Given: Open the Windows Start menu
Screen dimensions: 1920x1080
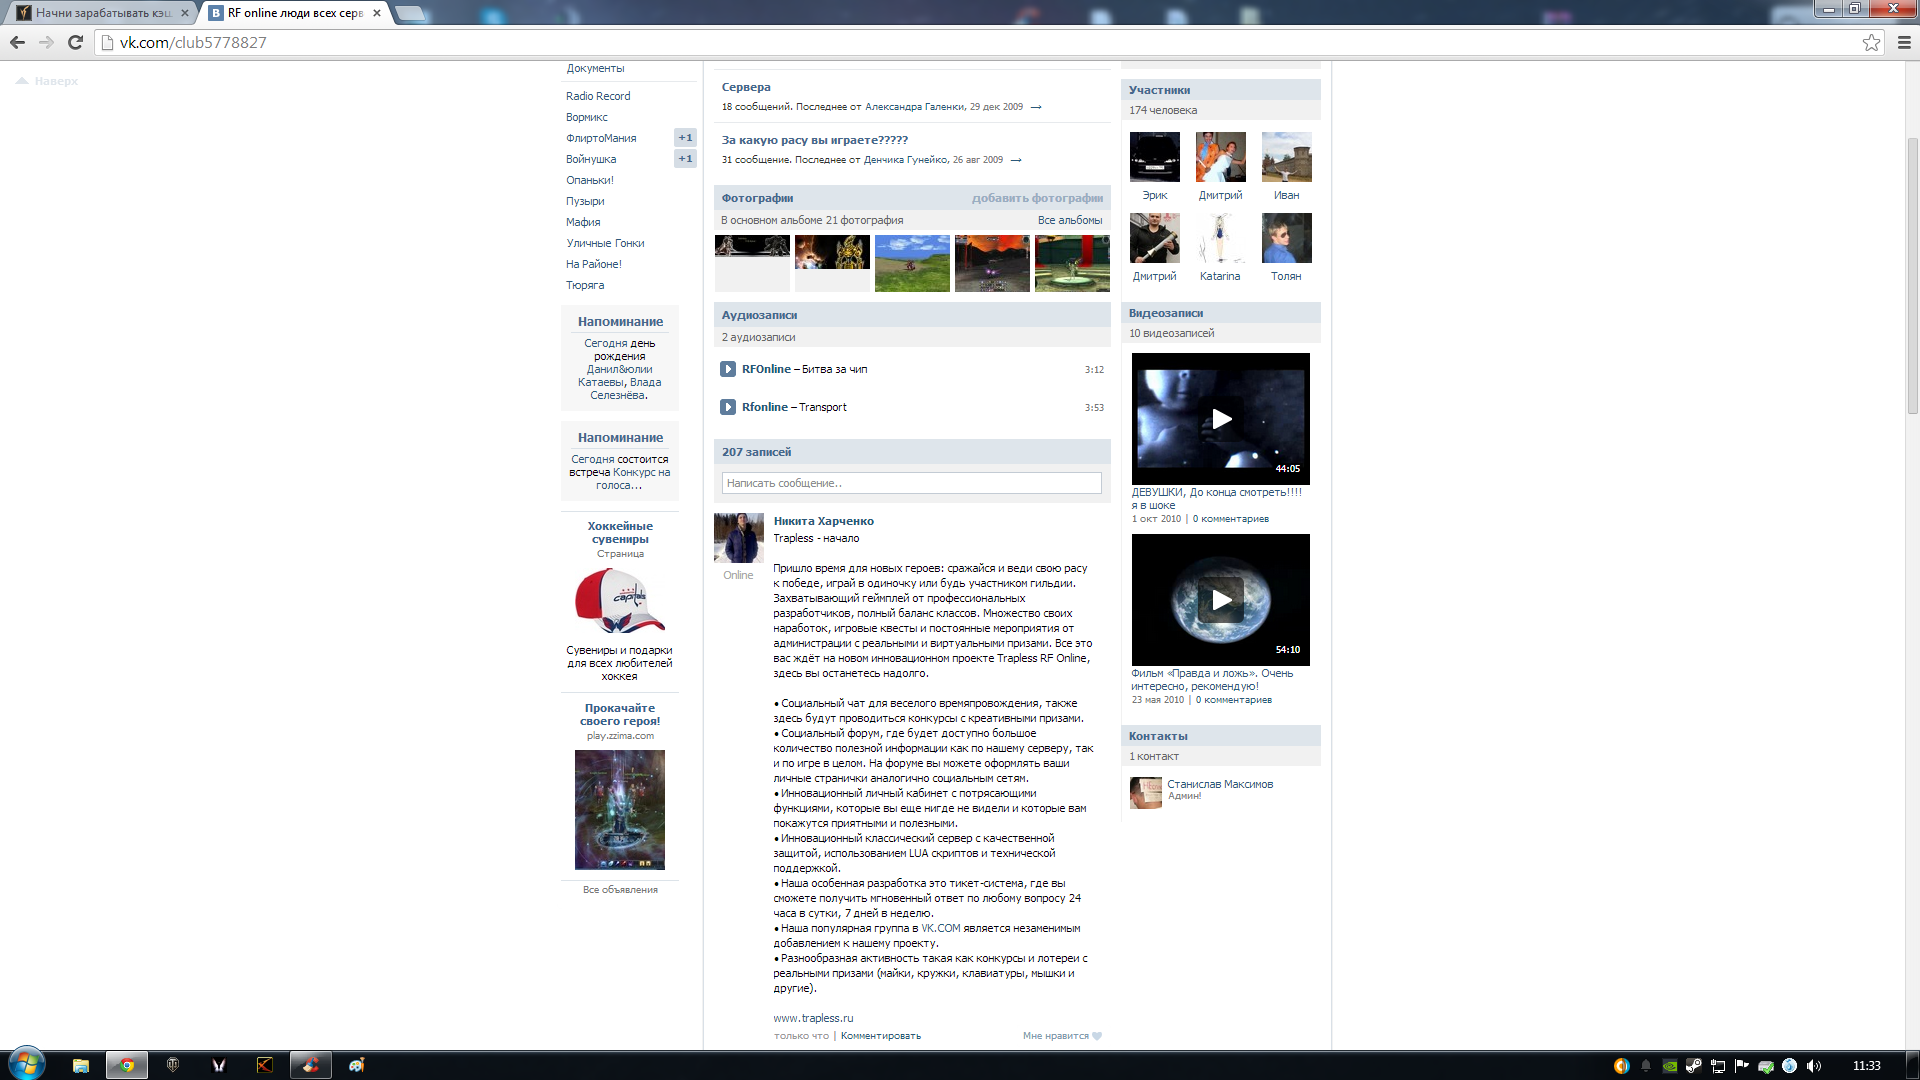Looking at the screenshot, I should 26,1064.
